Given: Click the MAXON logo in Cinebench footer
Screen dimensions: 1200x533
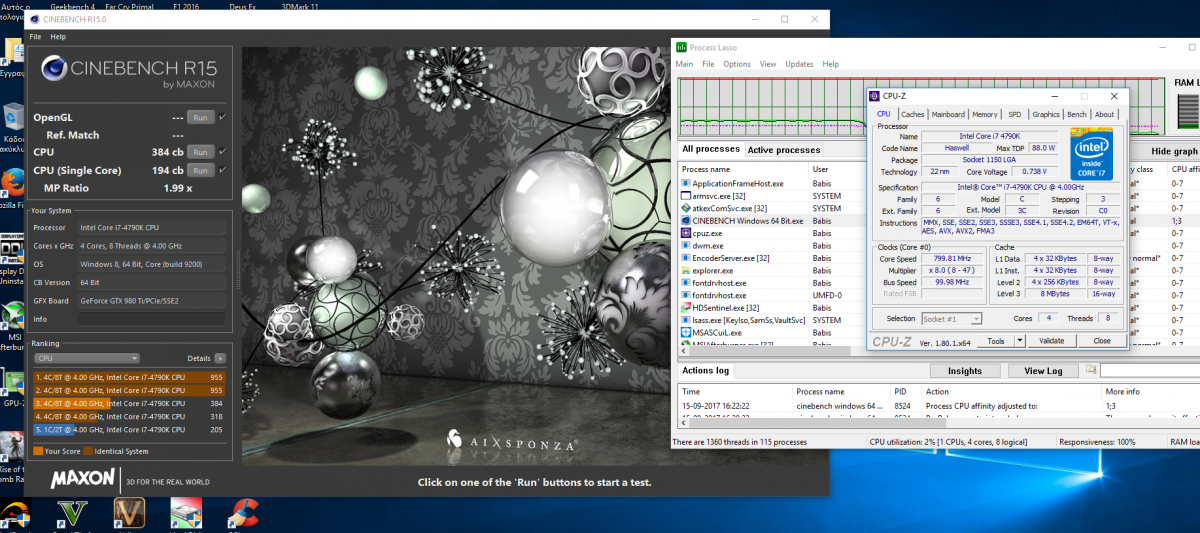Looking at the screenshot, I should pyautogui.click(x=83, y=478).
